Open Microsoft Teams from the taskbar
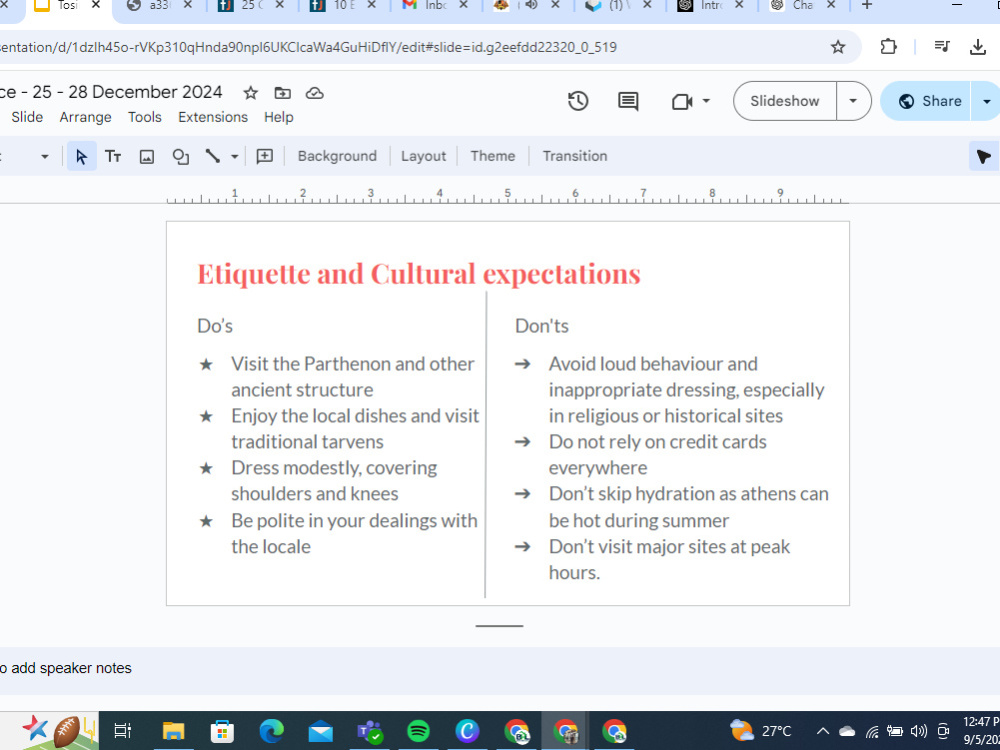Viewport: 1000px width, 750px height. coord(369,731)
